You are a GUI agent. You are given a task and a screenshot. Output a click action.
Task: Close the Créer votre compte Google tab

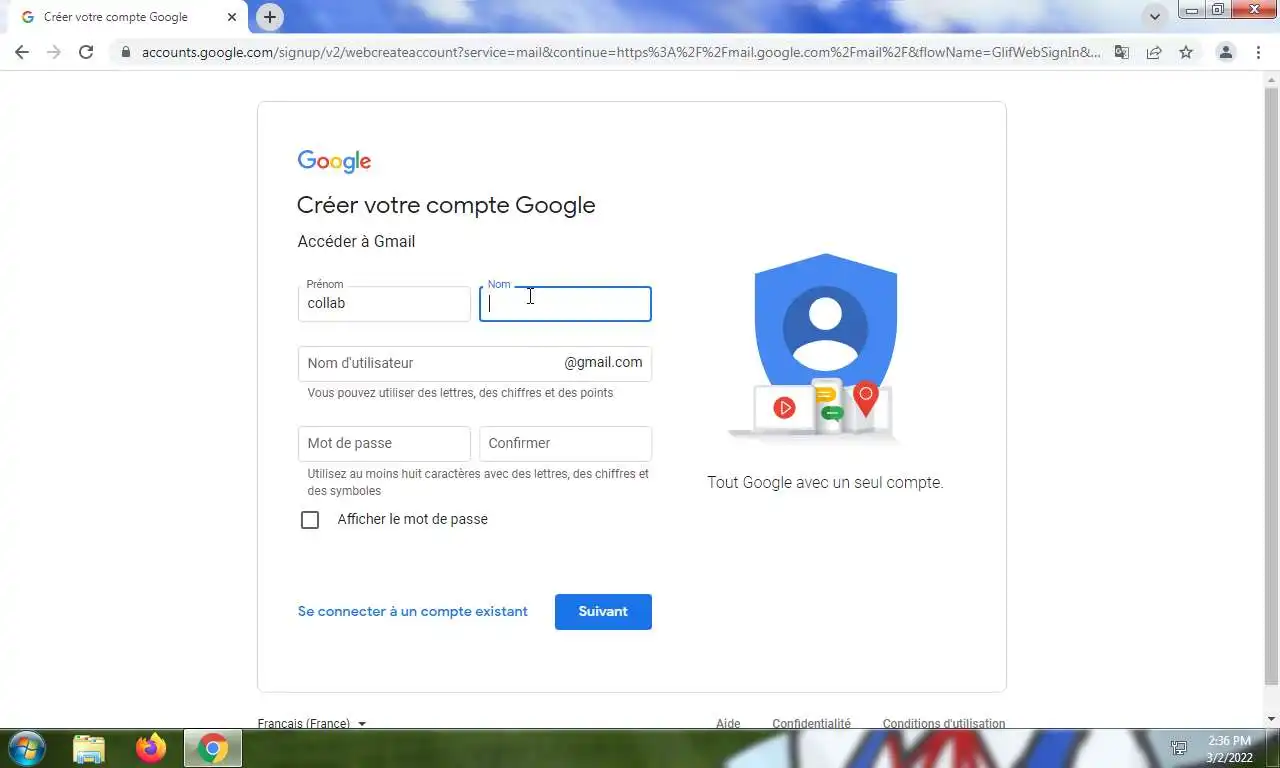pos(232,17)
